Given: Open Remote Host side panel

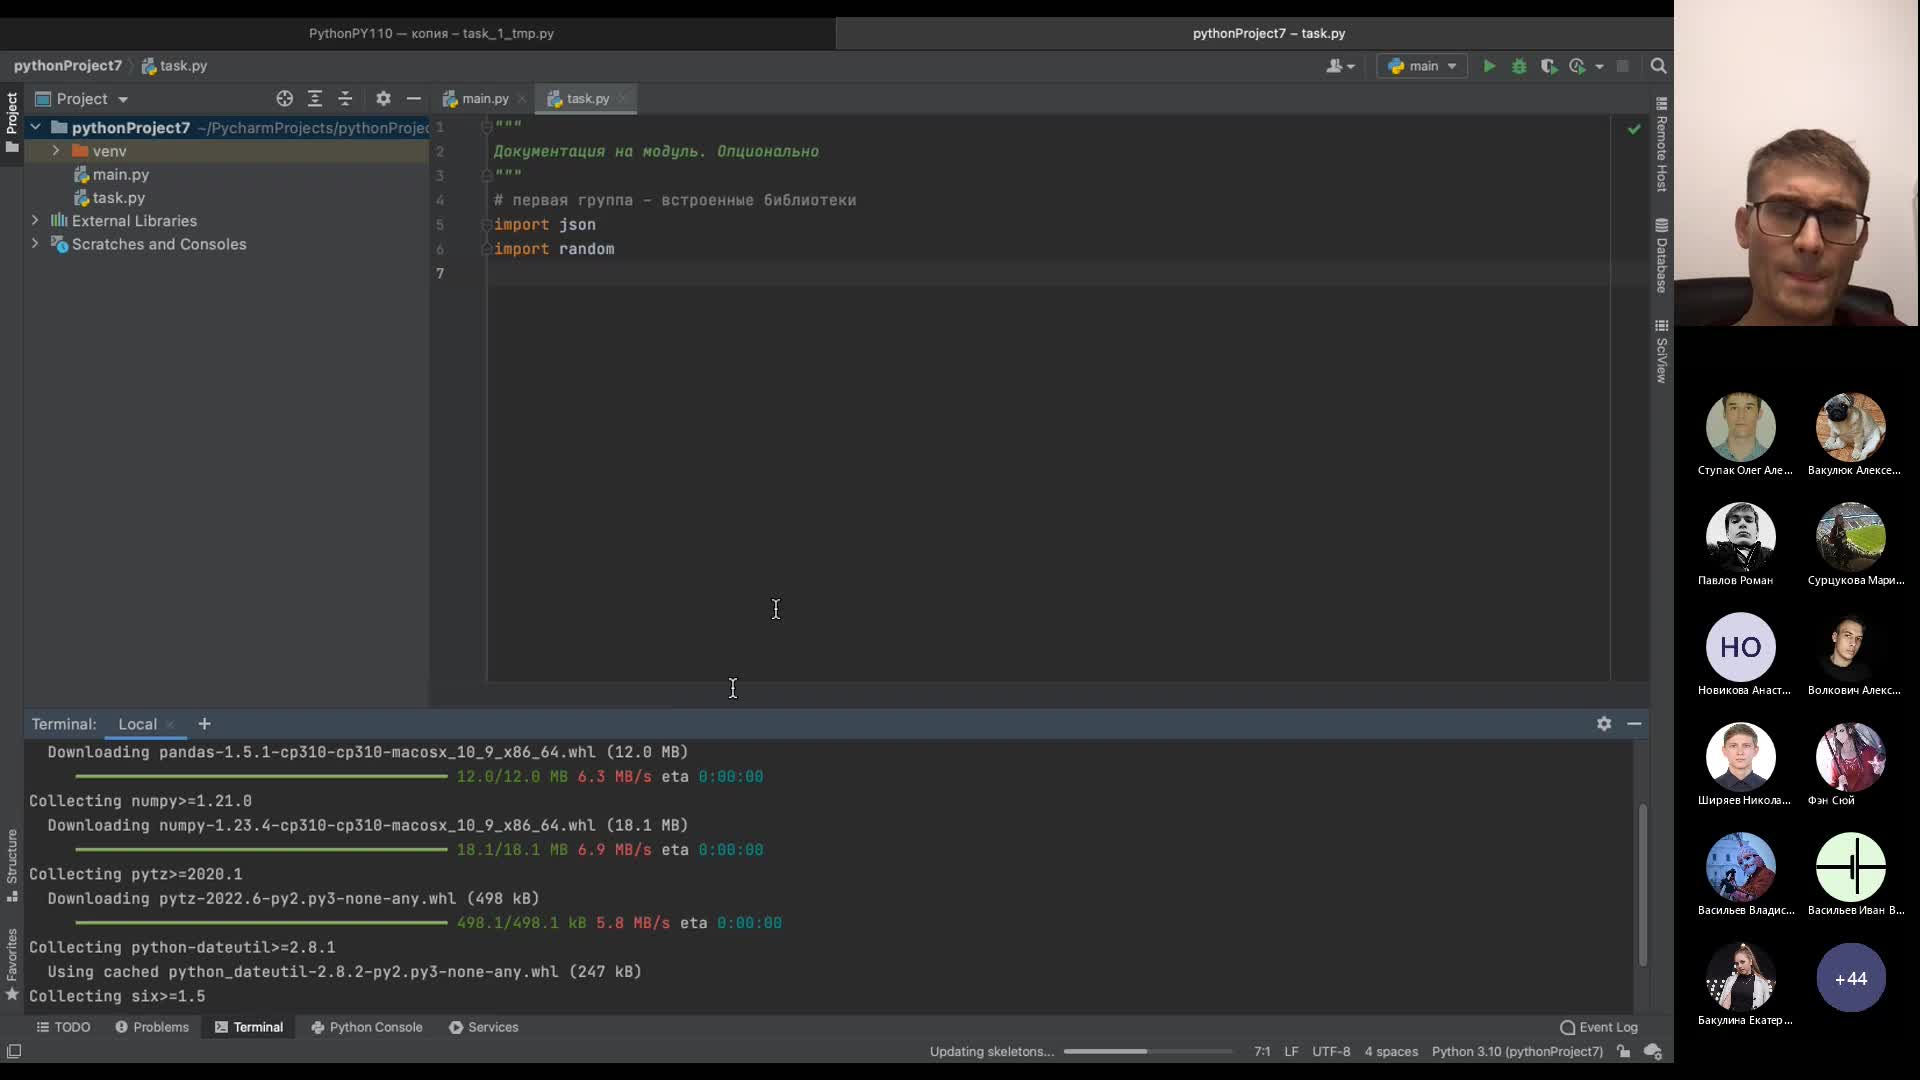Looking at the screenshot, I should 1661,145.
